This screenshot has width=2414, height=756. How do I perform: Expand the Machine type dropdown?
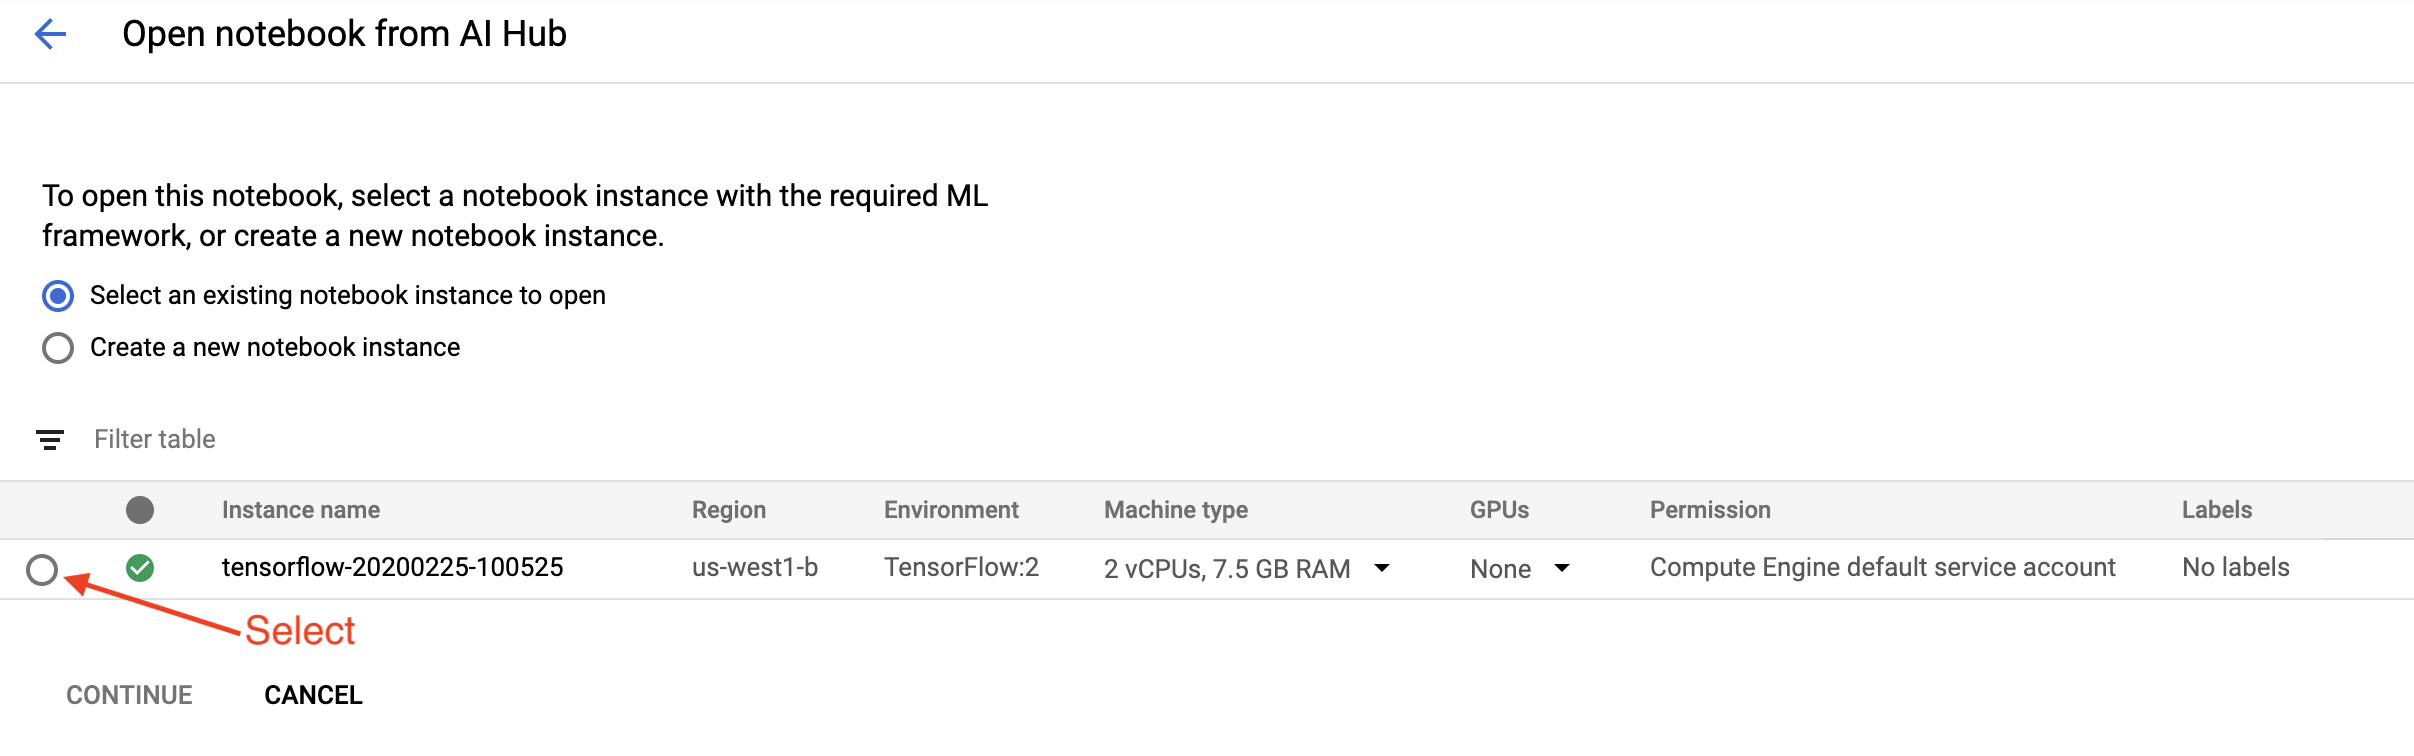click(1382, 568)
